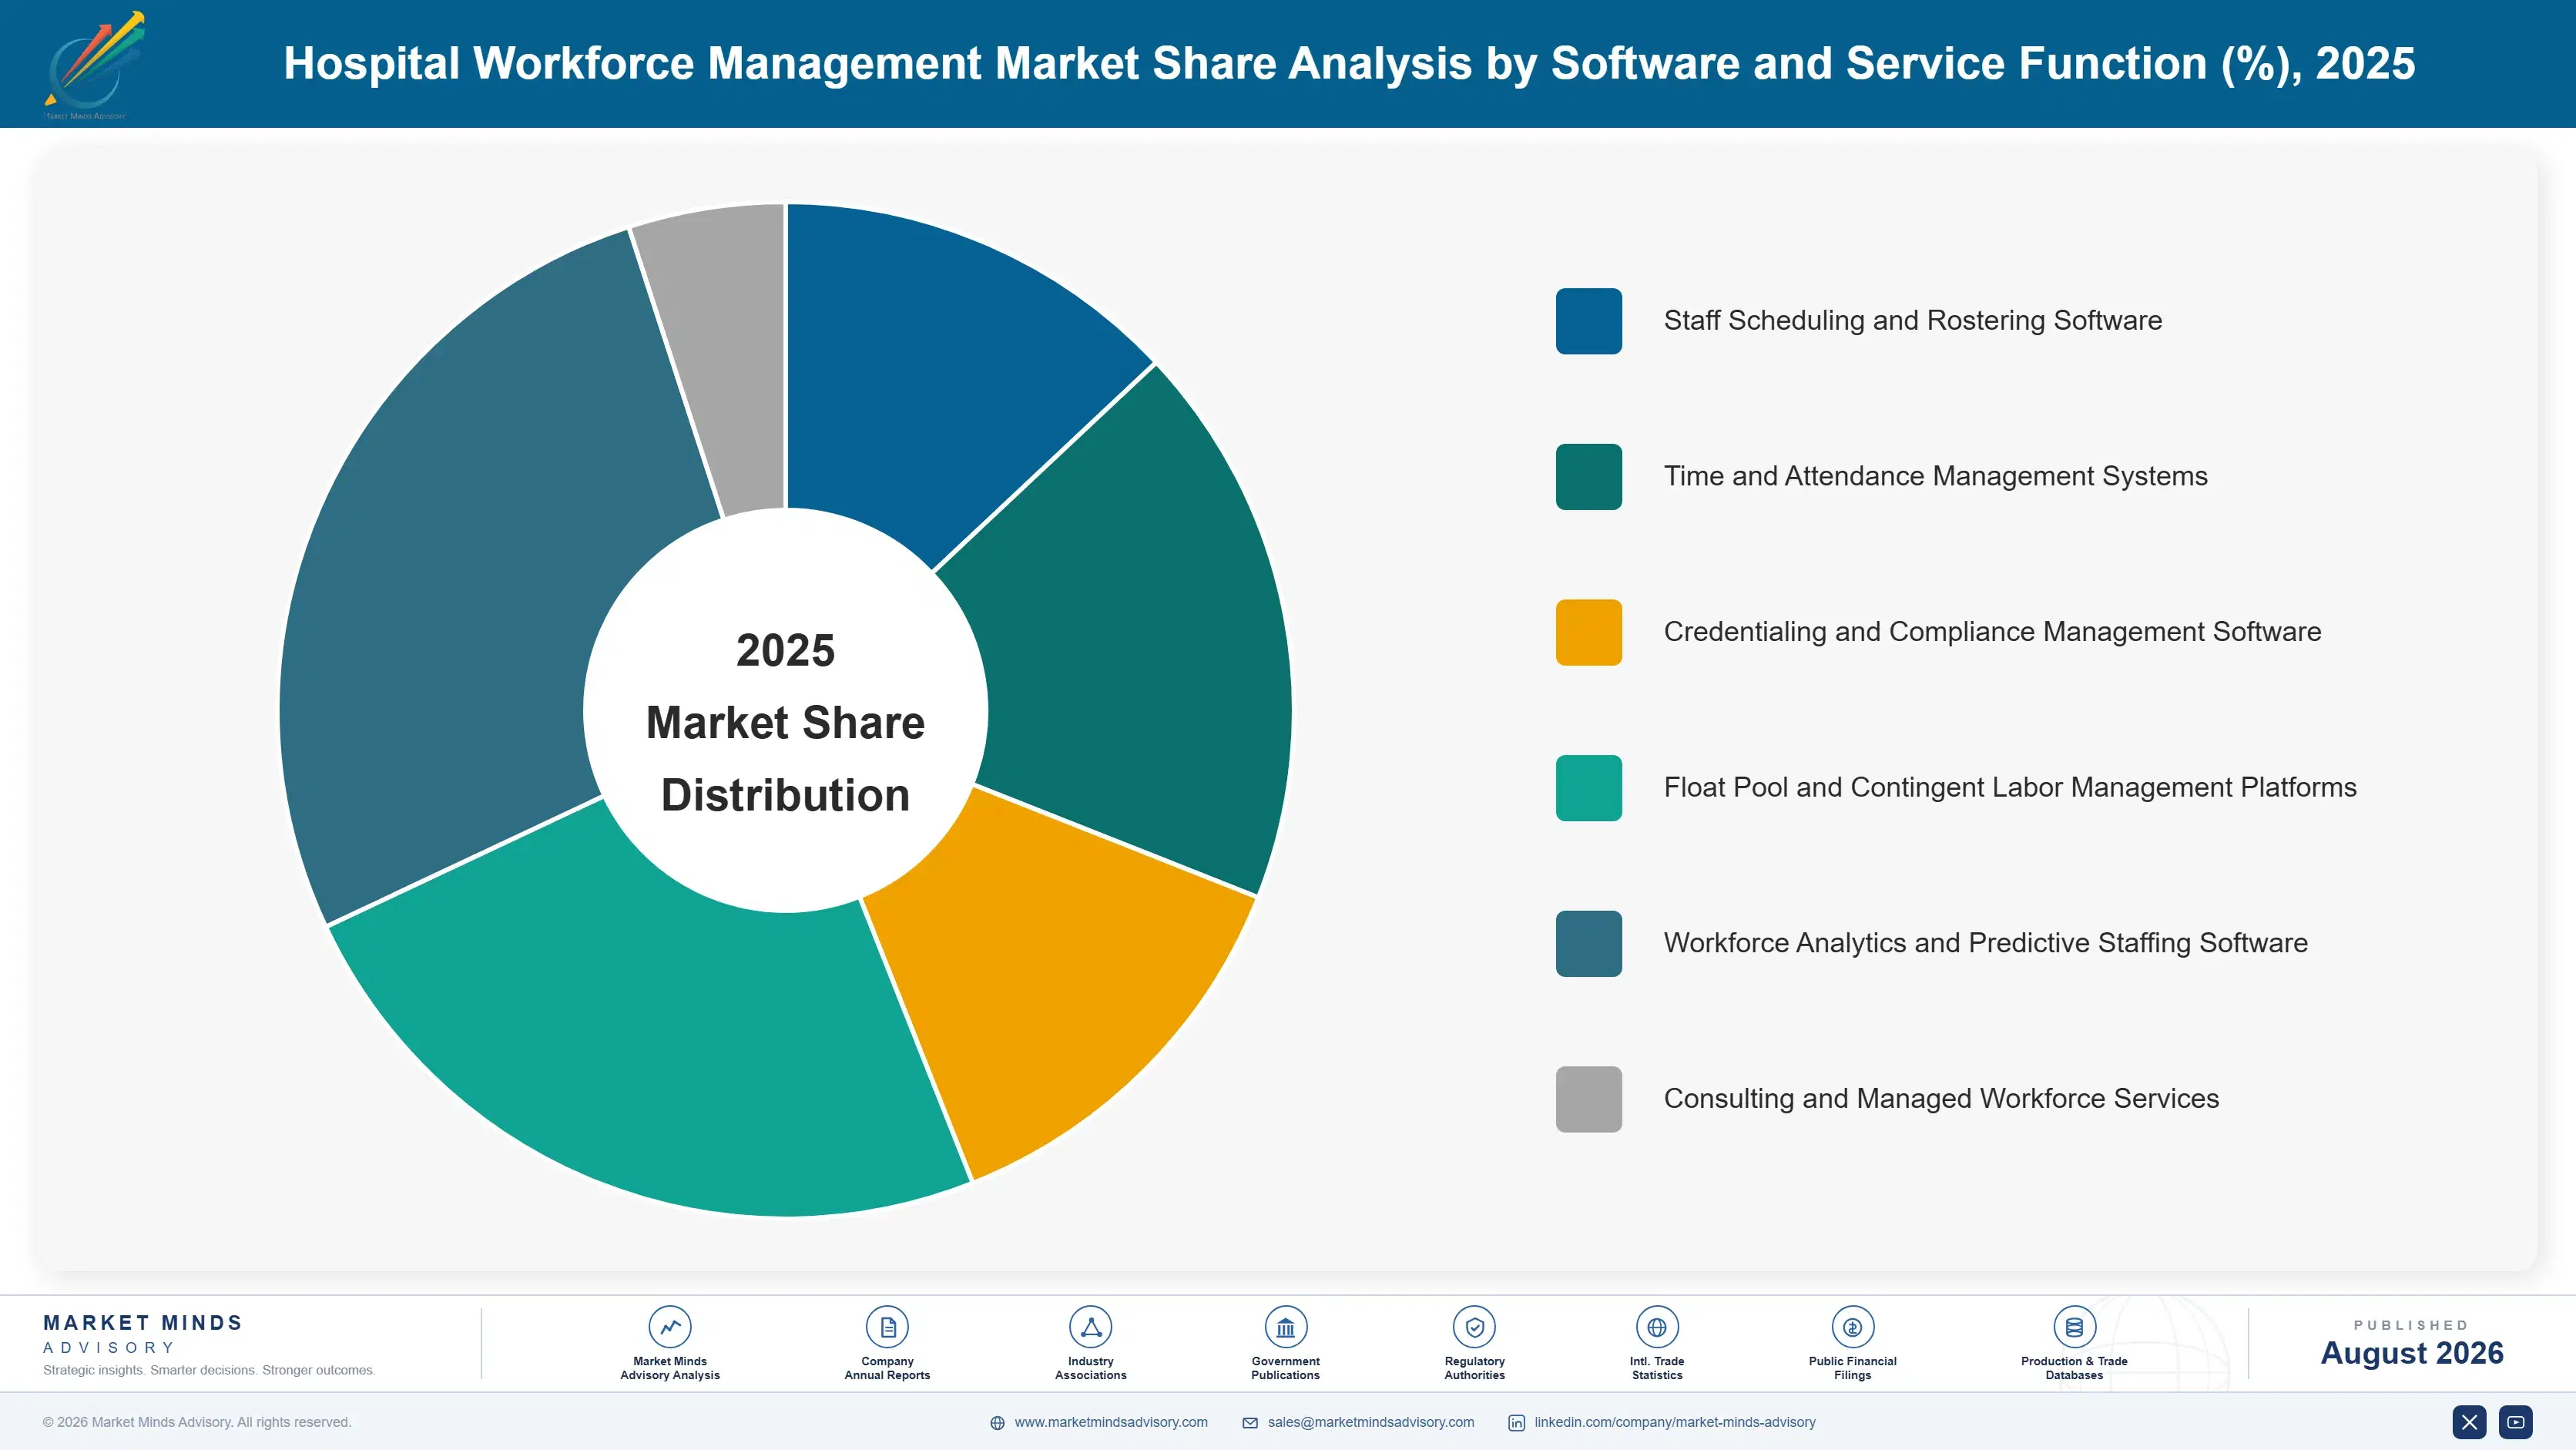Click the Public Financial Filings icon
Viewport: 2576px width, 1450px height.
coord(1852,1327)
